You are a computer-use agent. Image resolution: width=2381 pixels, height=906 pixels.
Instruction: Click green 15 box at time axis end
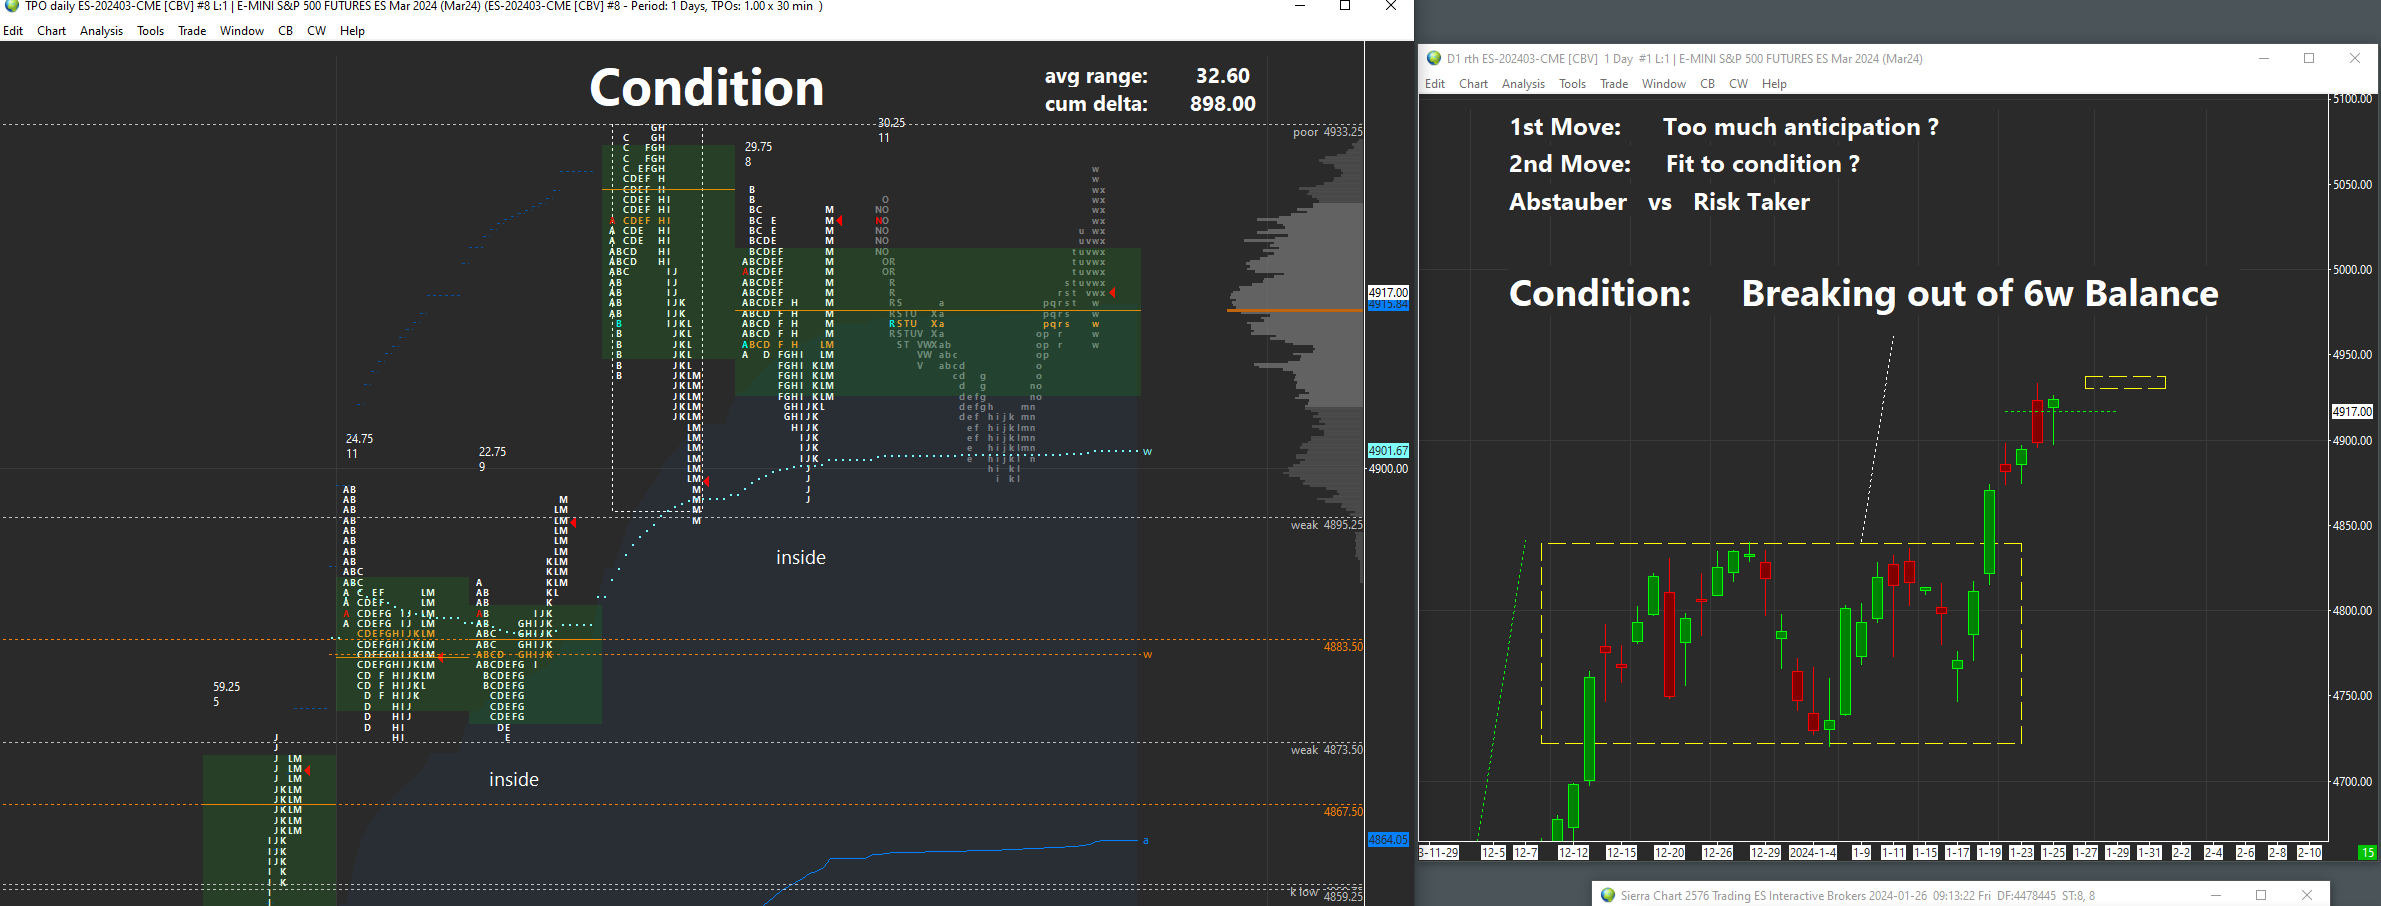tap(2367, 852)
